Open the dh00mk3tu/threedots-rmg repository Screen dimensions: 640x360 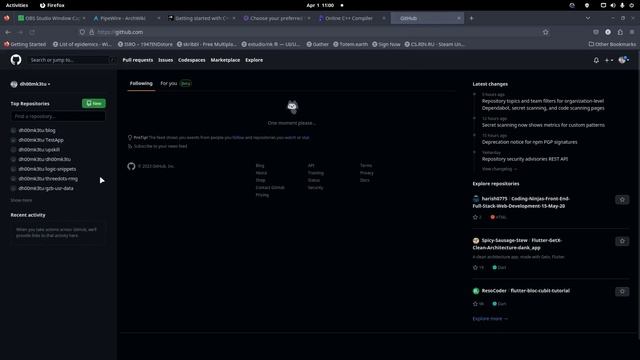pyautogui.click(x=48, y=179)
